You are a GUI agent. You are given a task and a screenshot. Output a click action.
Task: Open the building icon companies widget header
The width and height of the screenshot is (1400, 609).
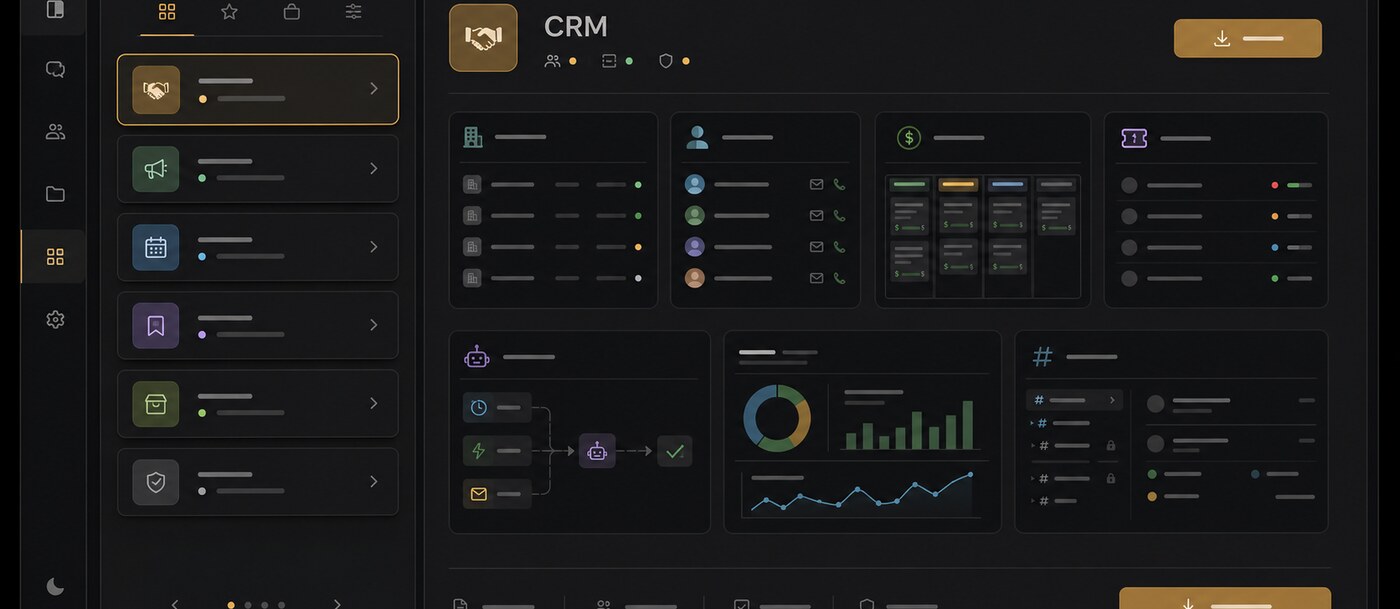[x=473, y=137]
